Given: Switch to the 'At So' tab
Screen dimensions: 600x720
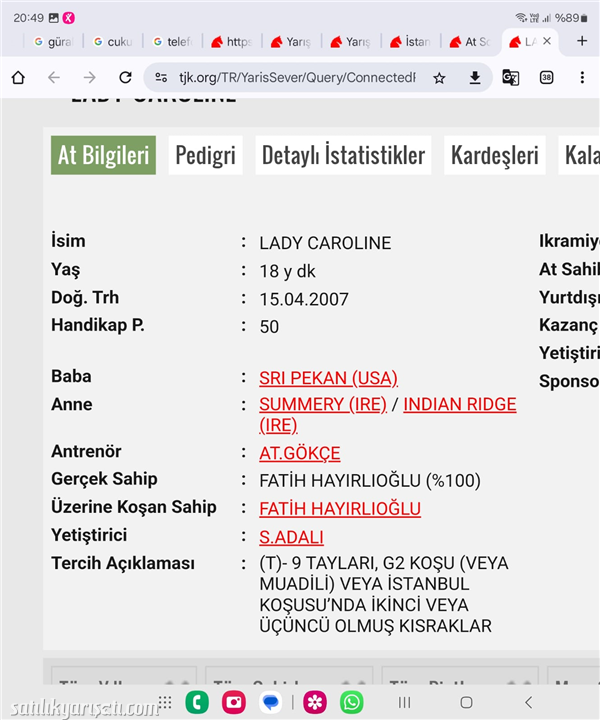Looking at the screenshot, I should coord(470,42).
